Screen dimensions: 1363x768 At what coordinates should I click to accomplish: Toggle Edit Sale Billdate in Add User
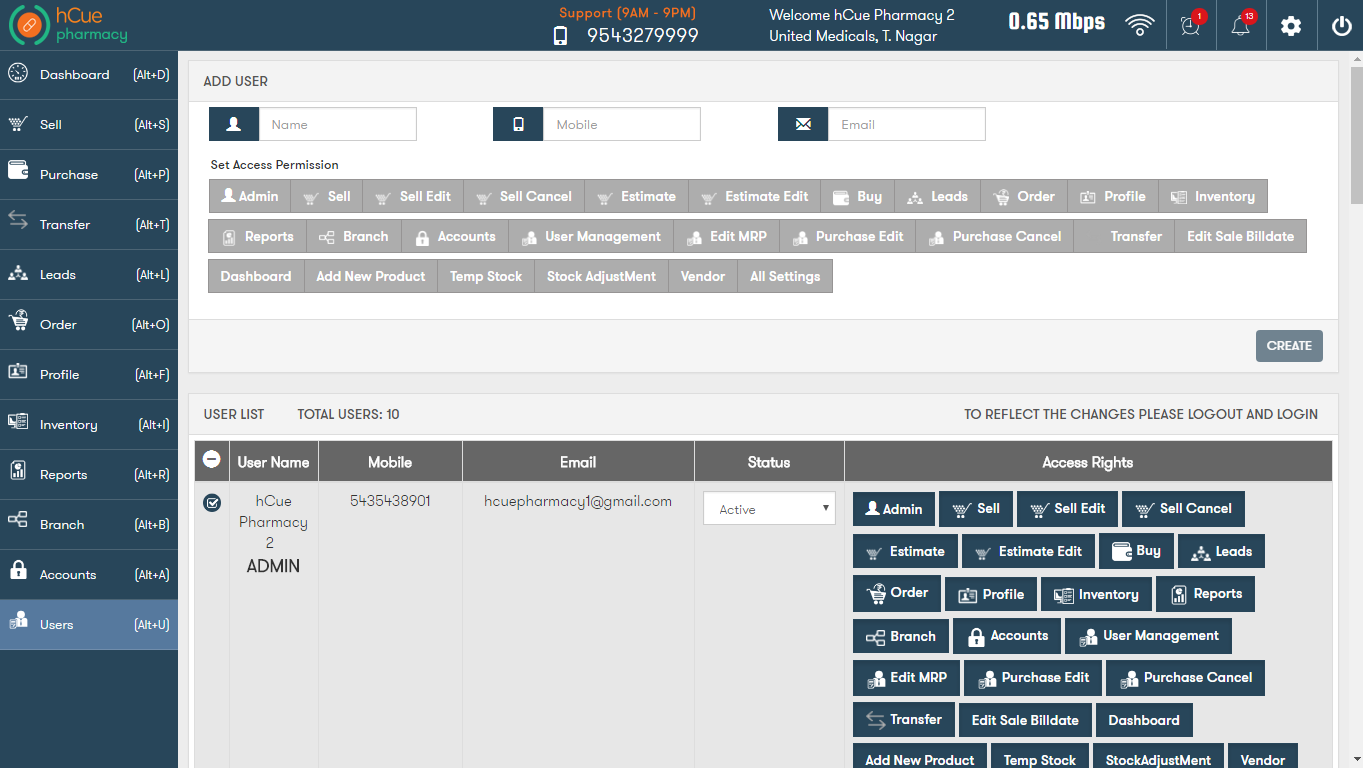coord(1240,236)
